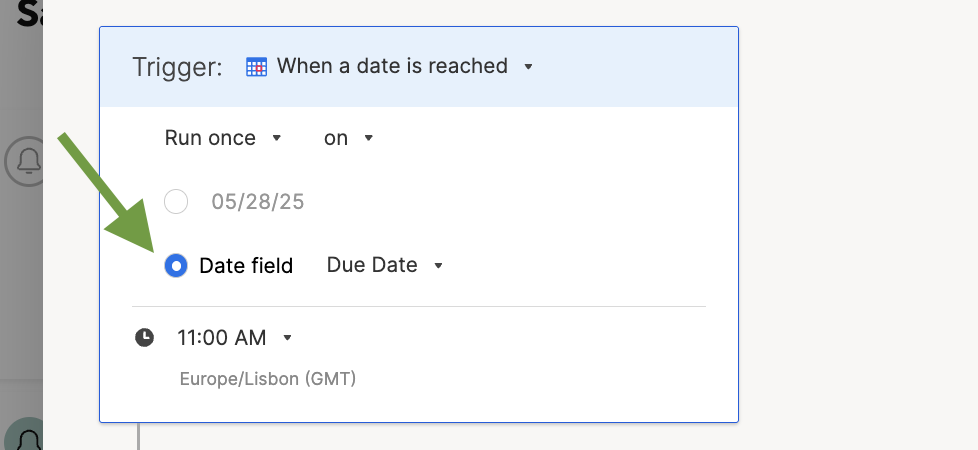Select the 05/28/25 specific date radio button
This screenshot has height=450, width=978.
(176, 202)
